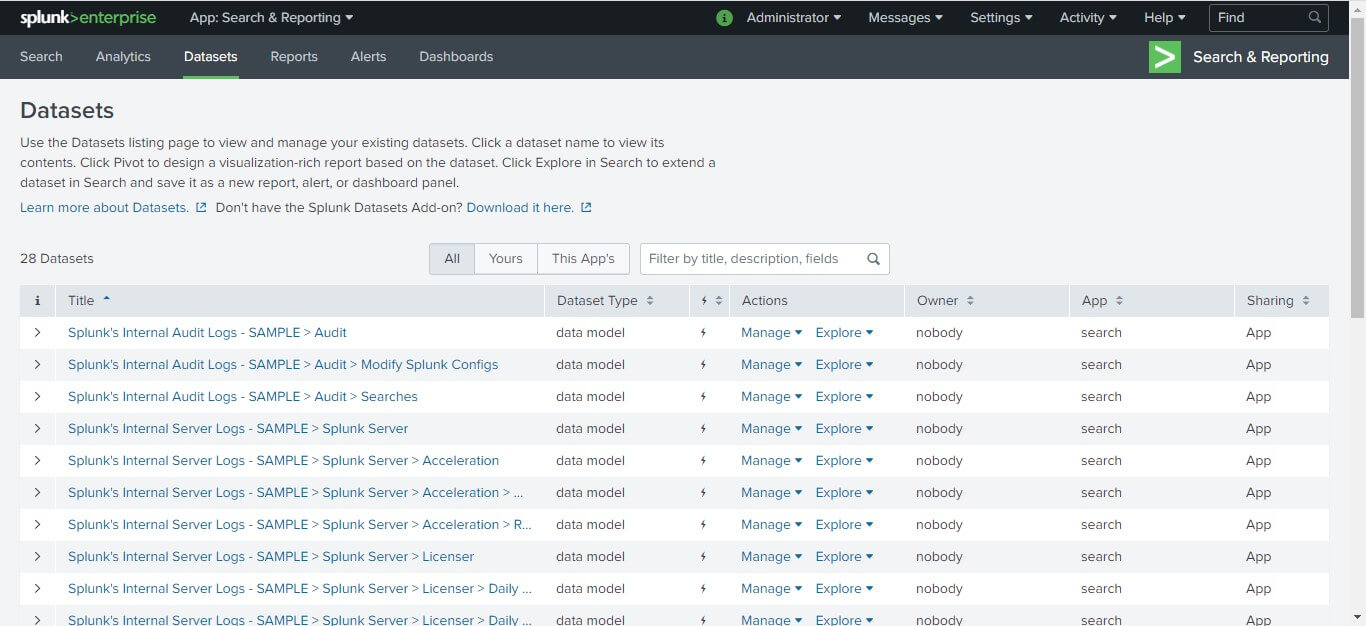Click the green info status icon
The width and height of the screenshot is (1366, 626).
pyautogui.click(x=725, y=18)
